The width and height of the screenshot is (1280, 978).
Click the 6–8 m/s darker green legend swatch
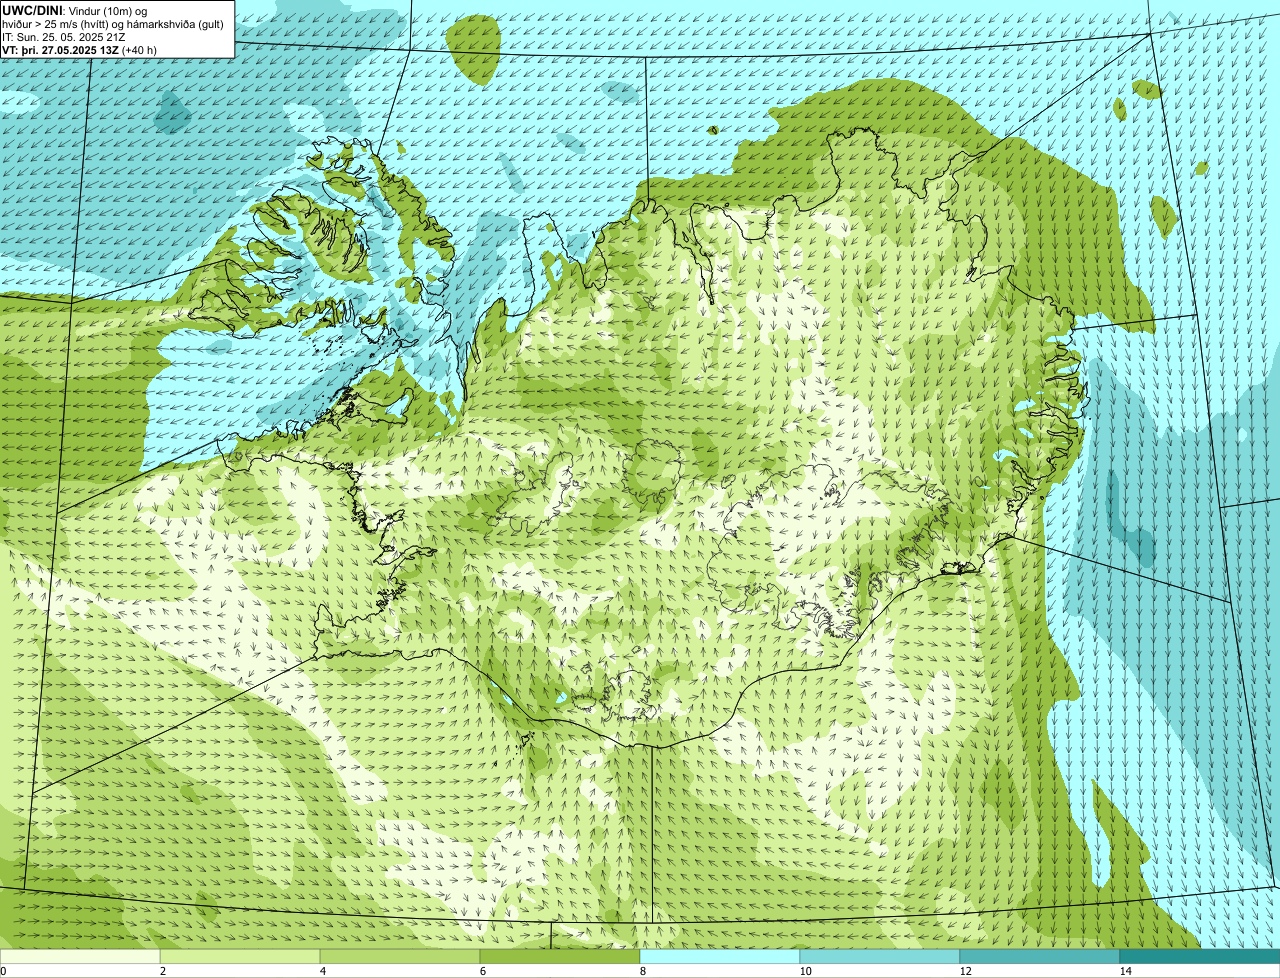point(560,956)
